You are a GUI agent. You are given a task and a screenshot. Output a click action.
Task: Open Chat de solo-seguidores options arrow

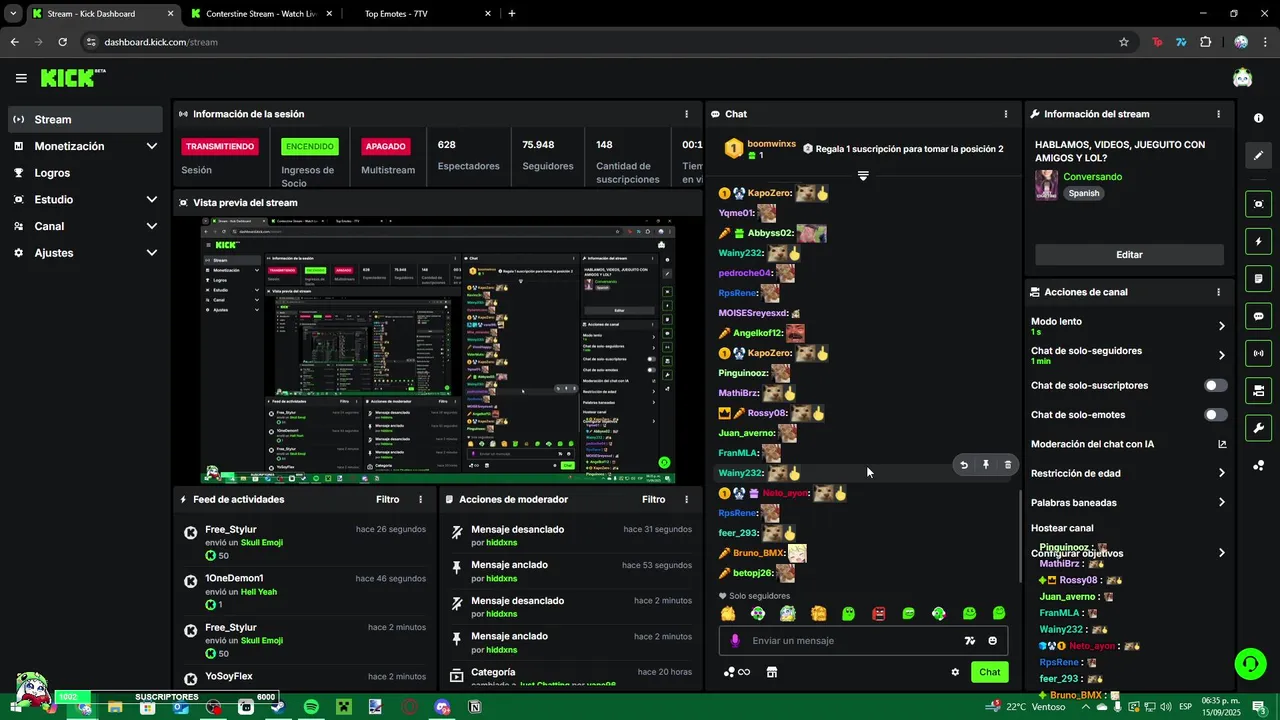[1221, 355]
